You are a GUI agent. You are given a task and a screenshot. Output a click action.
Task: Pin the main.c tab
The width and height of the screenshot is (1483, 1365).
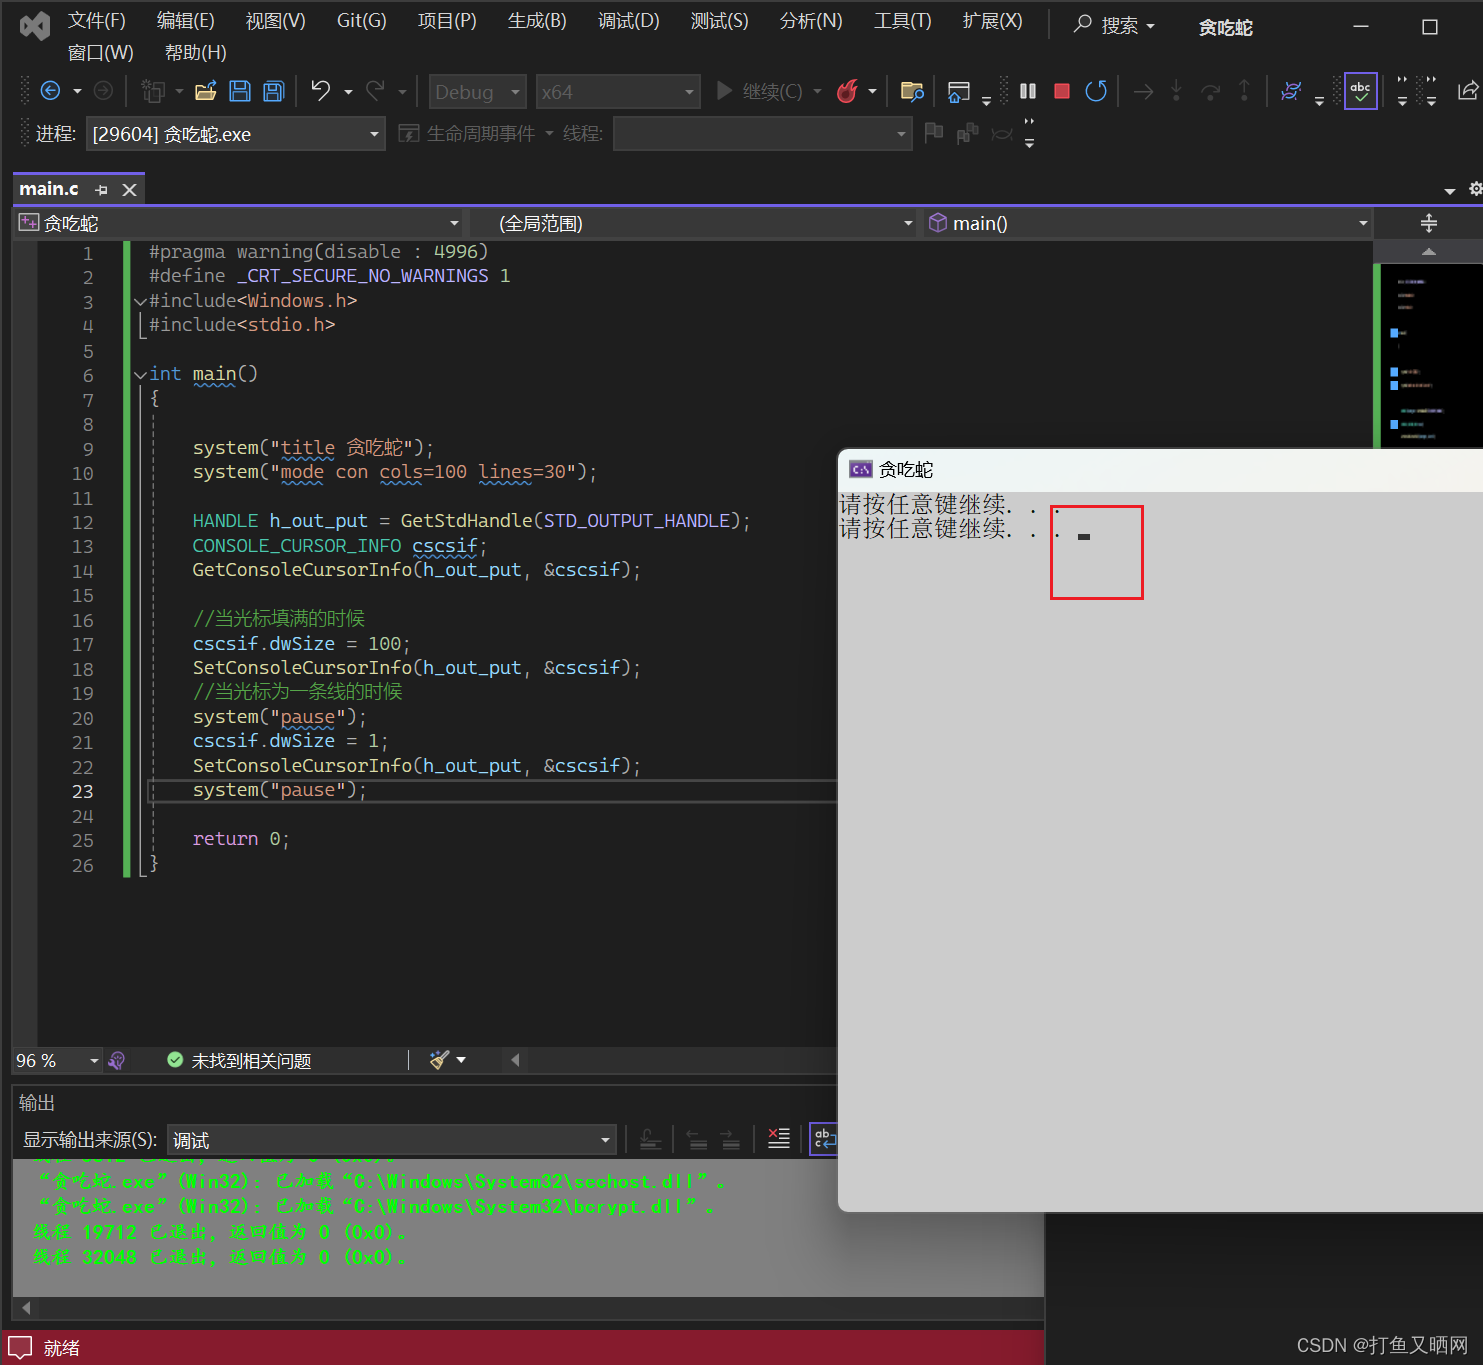101,189
